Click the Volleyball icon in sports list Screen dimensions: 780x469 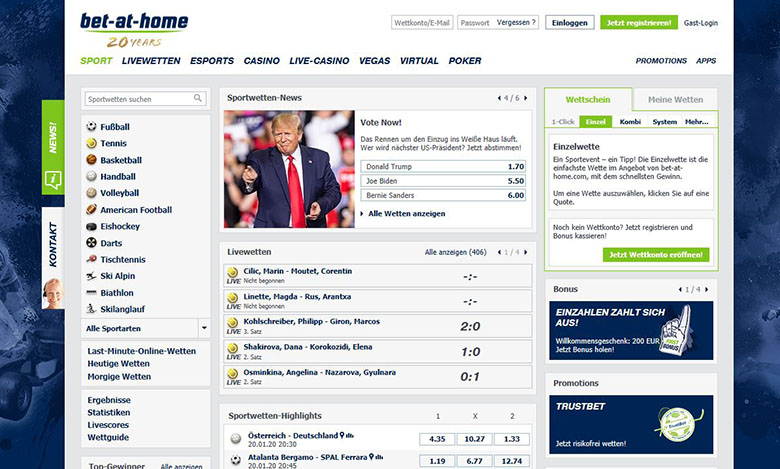tap(91, 192)
